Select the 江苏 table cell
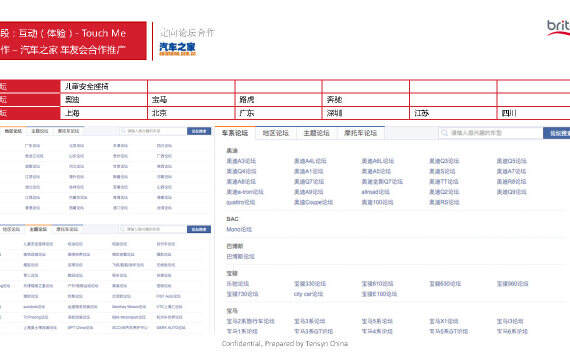Image resolution: width=570 pixels, height=360 pixels. click(x=453, y=113)
